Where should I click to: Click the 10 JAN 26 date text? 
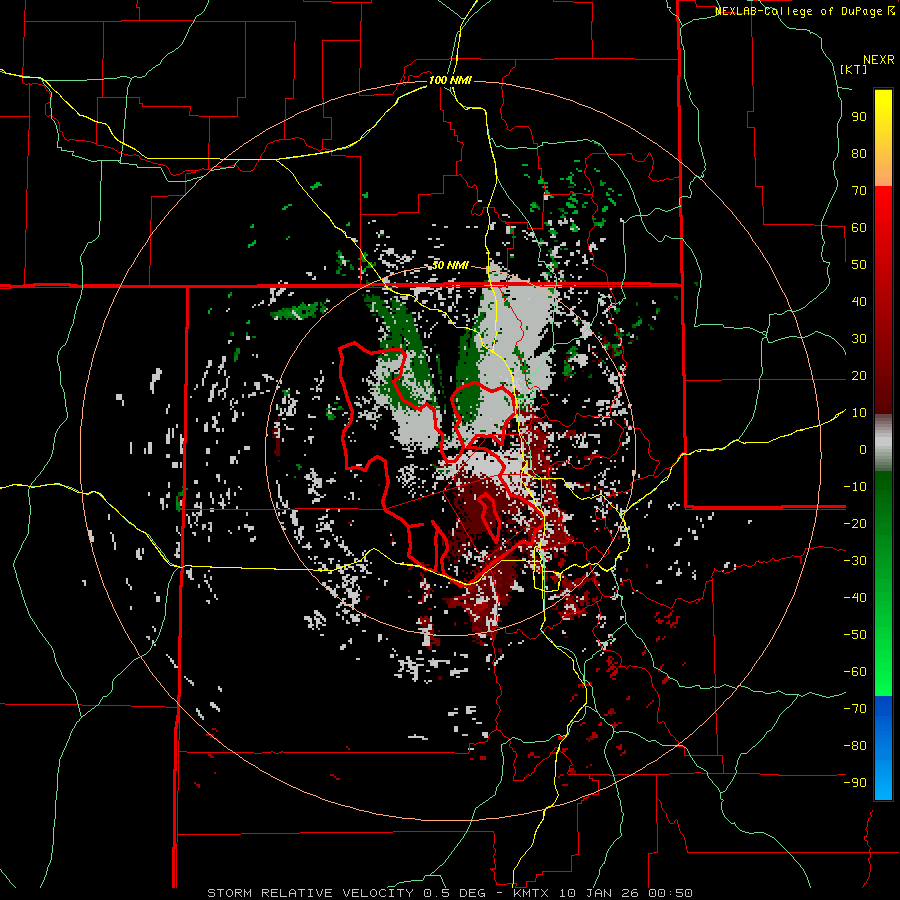pyautogui.click(x=599, y=893)
